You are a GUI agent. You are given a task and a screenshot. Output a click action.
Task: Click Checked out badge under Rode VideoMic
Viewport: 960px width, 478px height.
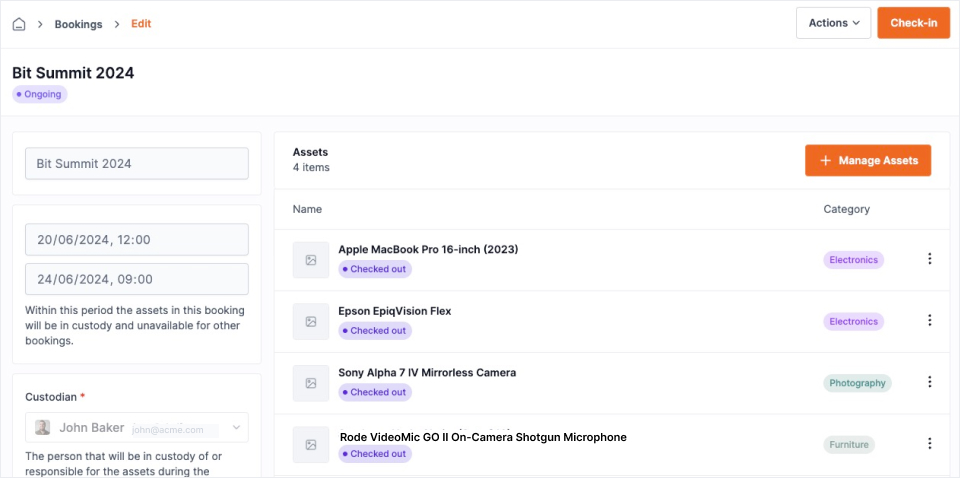(x=375, y=454)
